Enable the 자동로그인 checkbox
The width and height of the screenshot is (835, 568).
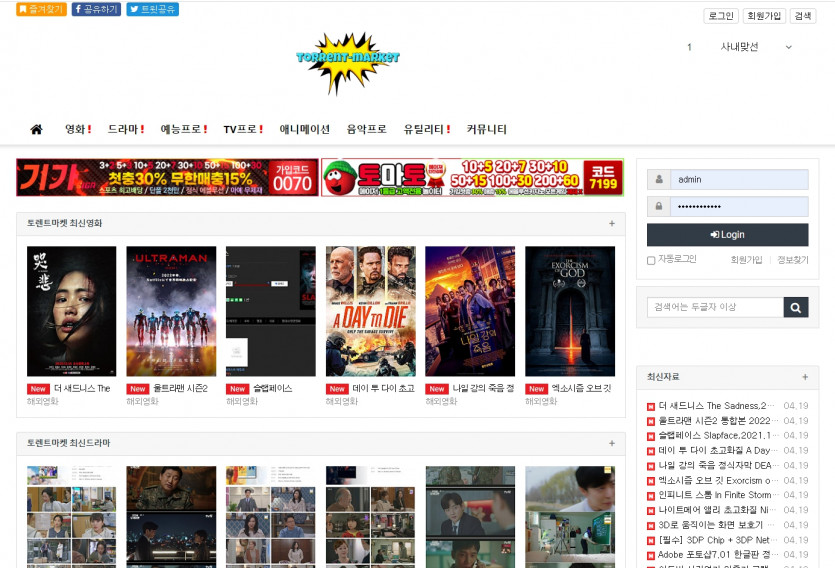tap(652, 260)
